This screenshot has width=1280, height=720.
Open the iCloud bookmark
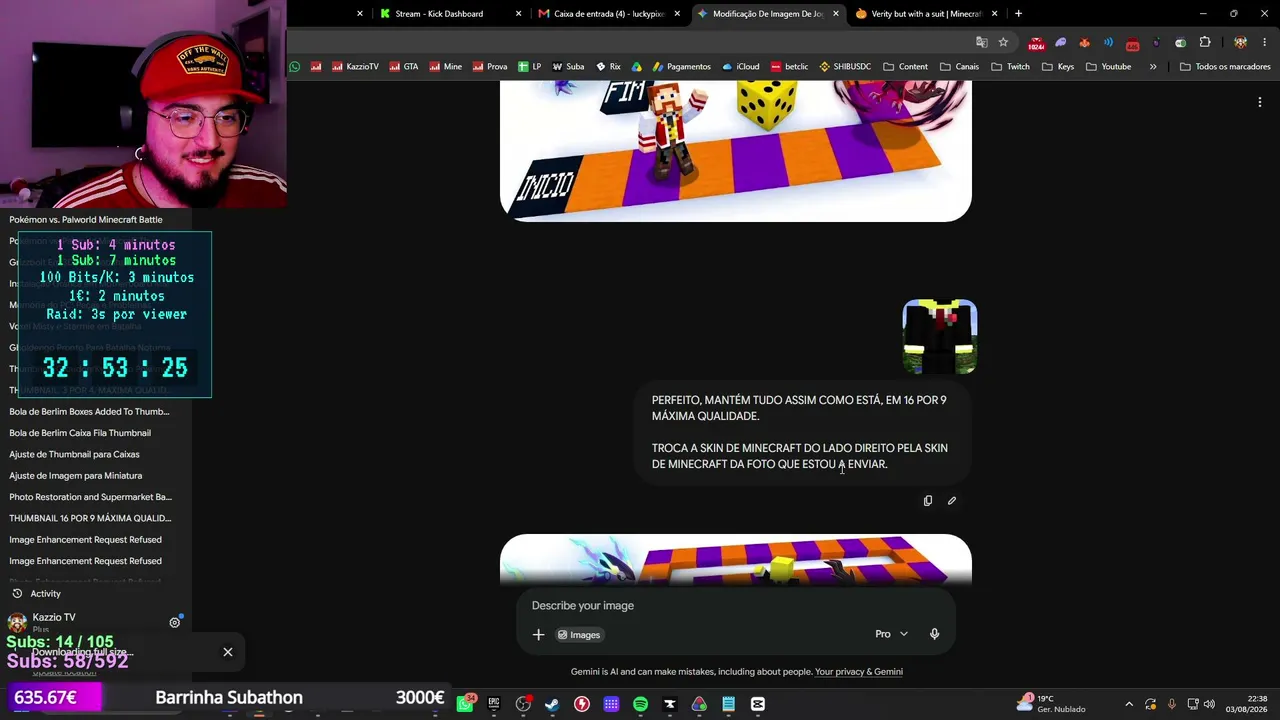tap(741, 67)
